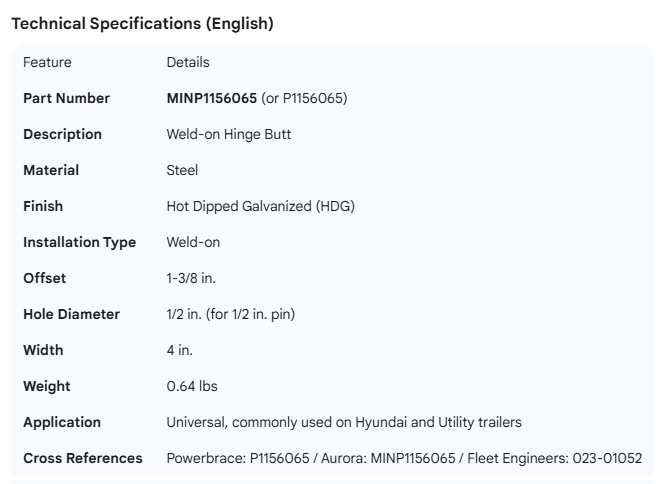
Task: Click the Hole Diameter row label
Action: click(x=71, y=314)
